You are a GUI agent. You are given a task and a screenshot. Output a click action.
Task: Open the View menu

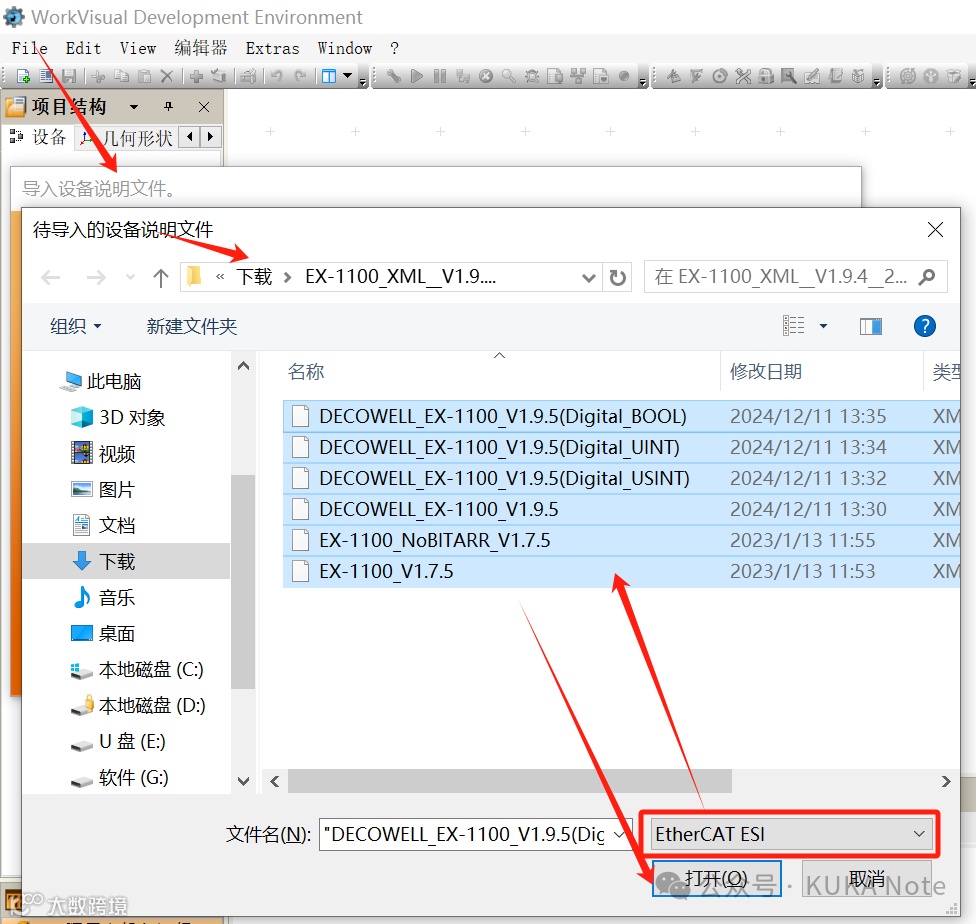pos(138,48)
